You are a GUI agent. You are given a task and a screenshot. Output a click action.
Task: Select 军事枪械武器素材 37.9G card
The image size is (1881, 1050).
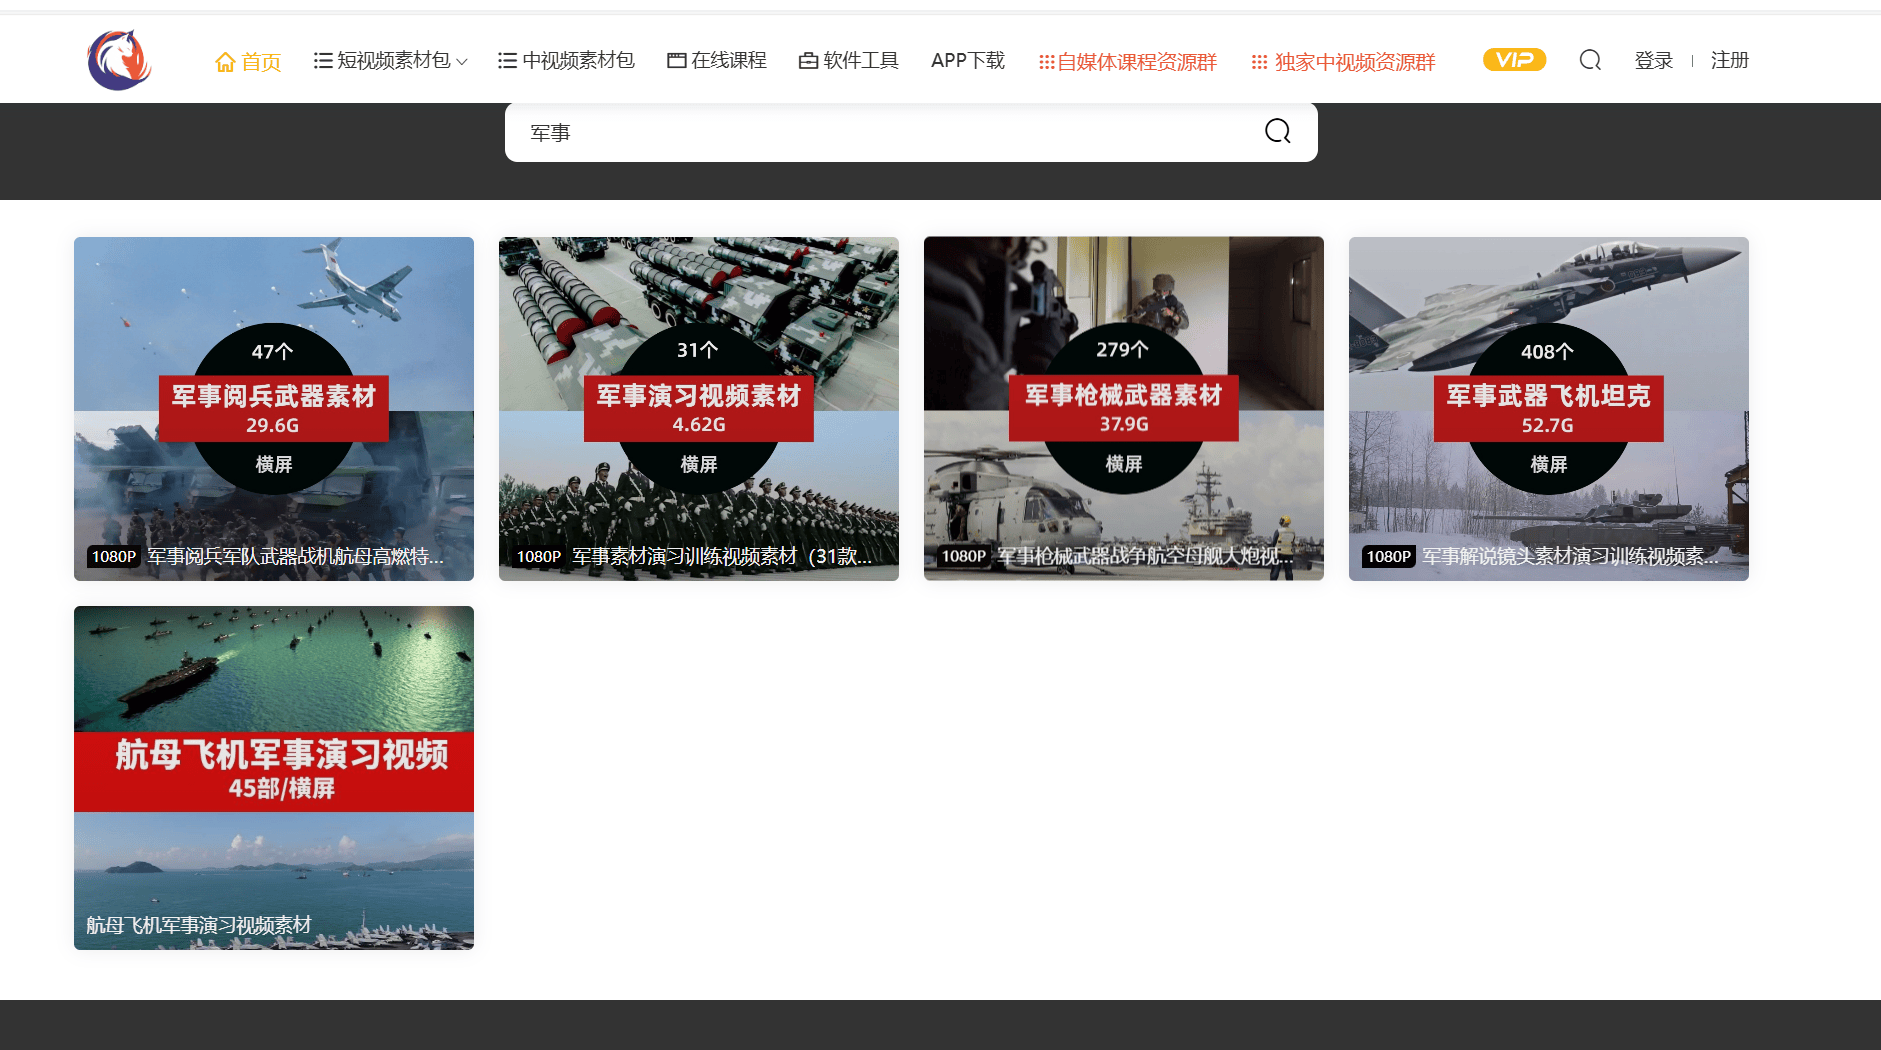point(1123,408)
